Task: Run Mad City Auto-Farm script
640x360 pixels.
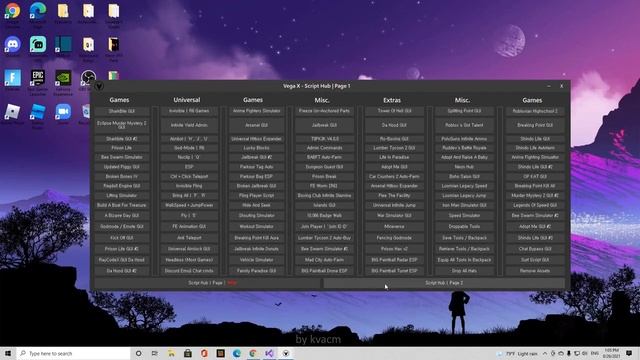Action: point(324,260)
